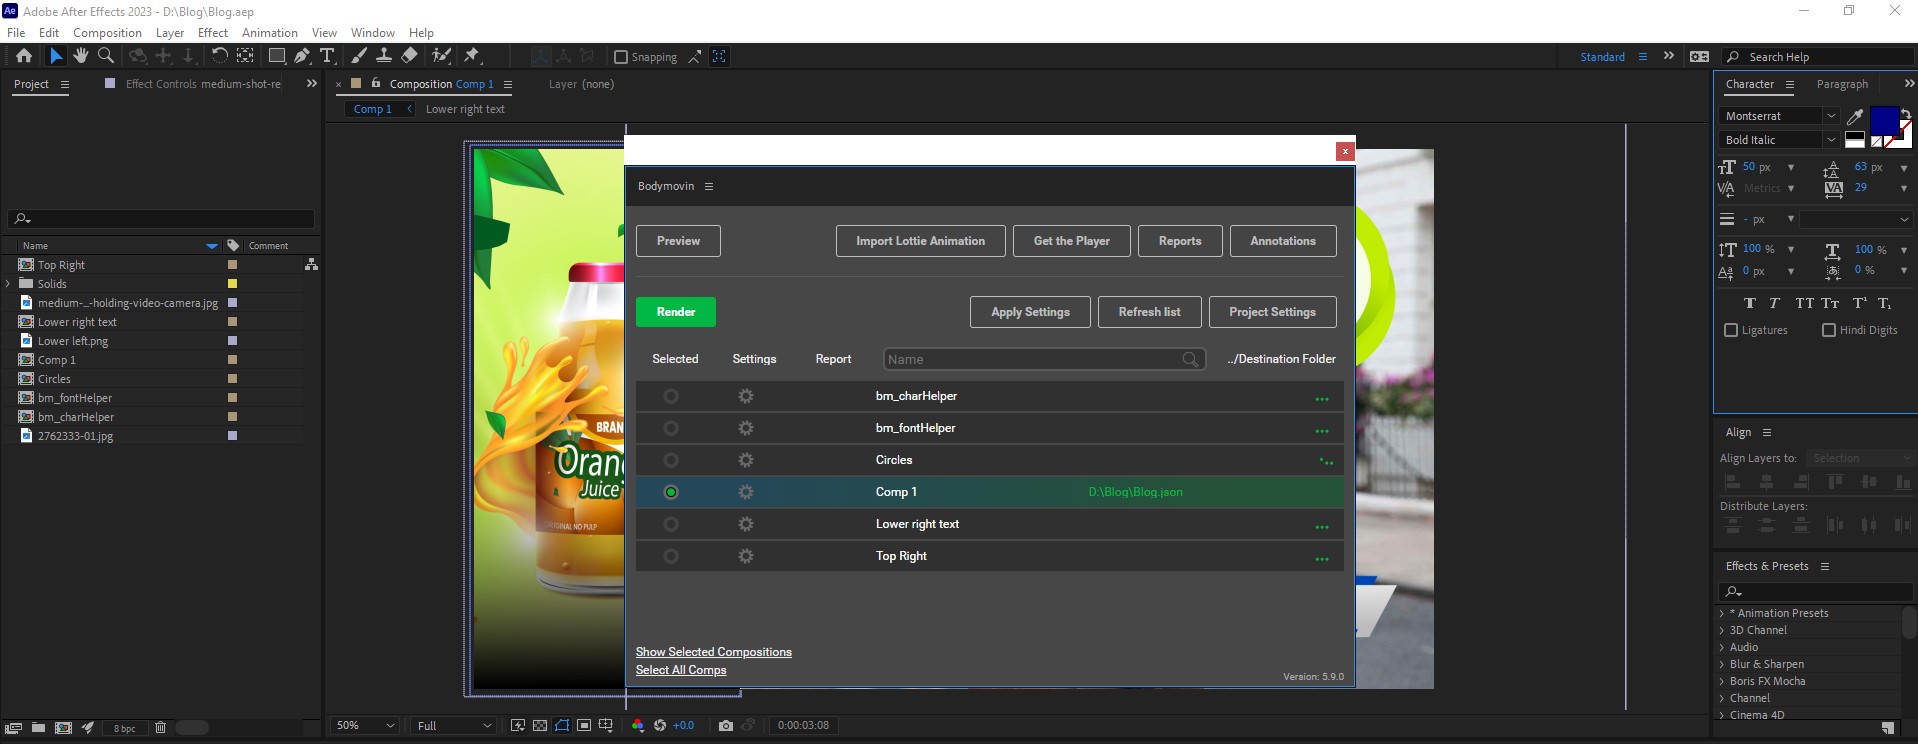
Task: Open the File menu
Action: coord(16,32)
